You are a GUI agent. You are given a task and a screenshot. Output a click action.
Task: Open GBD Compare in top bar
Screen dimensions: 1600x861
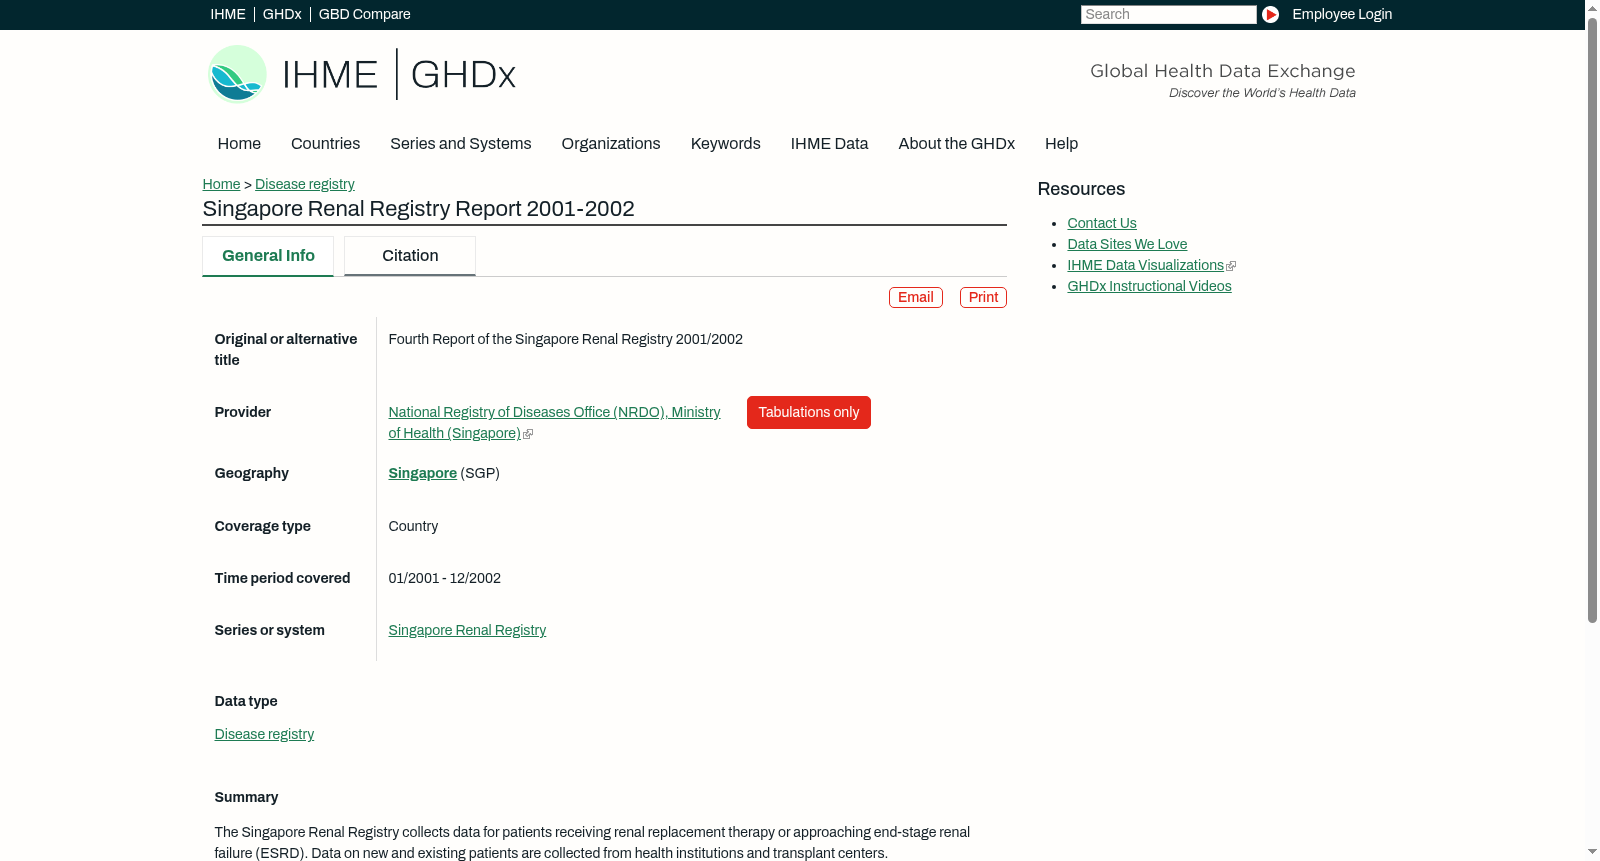click(364, 14)
